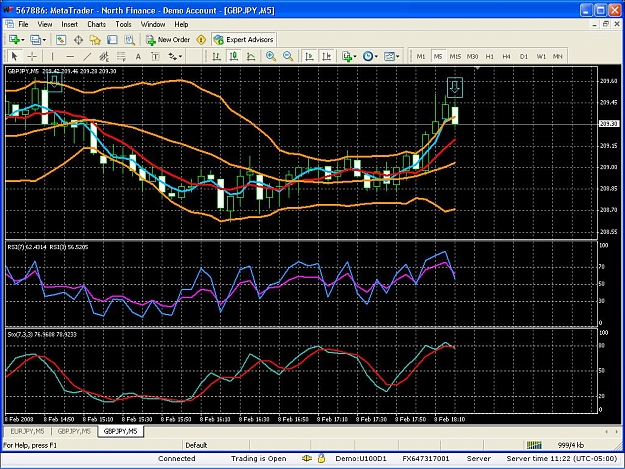Select the Fibonacci retracement tool
The width and height of the screenshot is (625, 469).
pyautogui.click(x=121, y=56)
